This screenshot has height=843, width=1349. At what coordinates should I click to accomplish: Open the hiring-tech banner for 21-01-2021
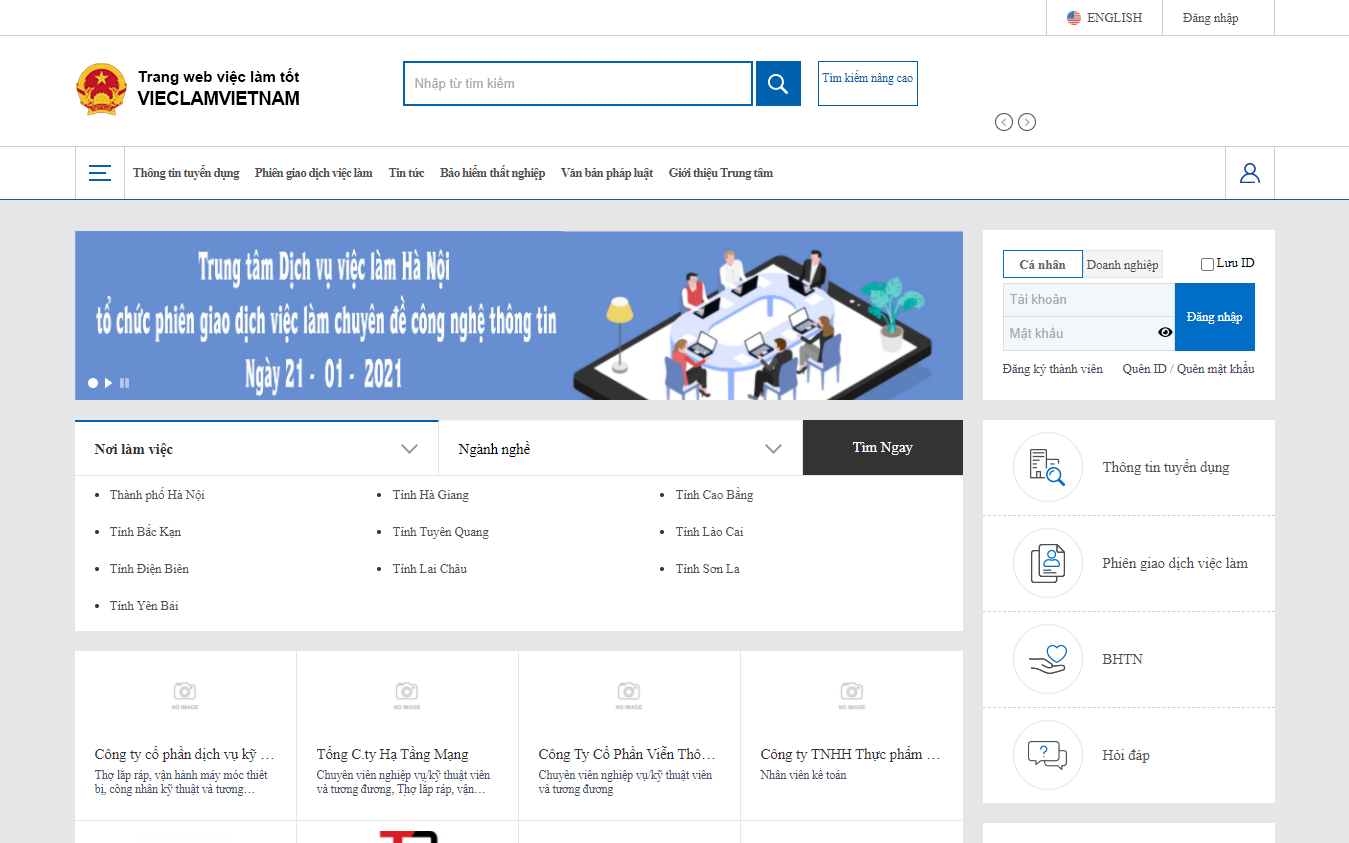click(519, 316)
